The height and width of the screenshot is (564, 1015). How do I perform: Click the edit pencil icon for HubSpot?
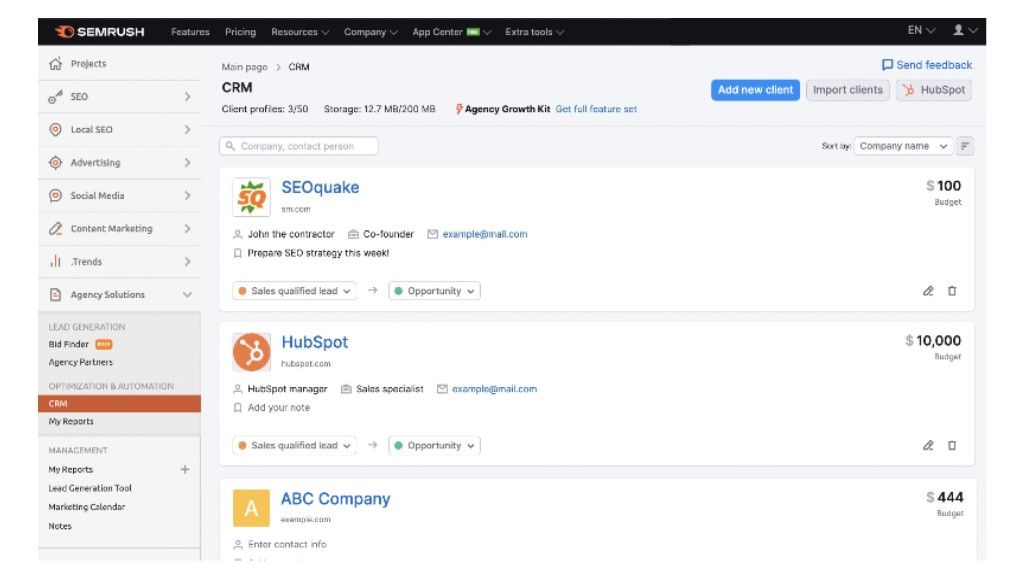tap(928, 446)
